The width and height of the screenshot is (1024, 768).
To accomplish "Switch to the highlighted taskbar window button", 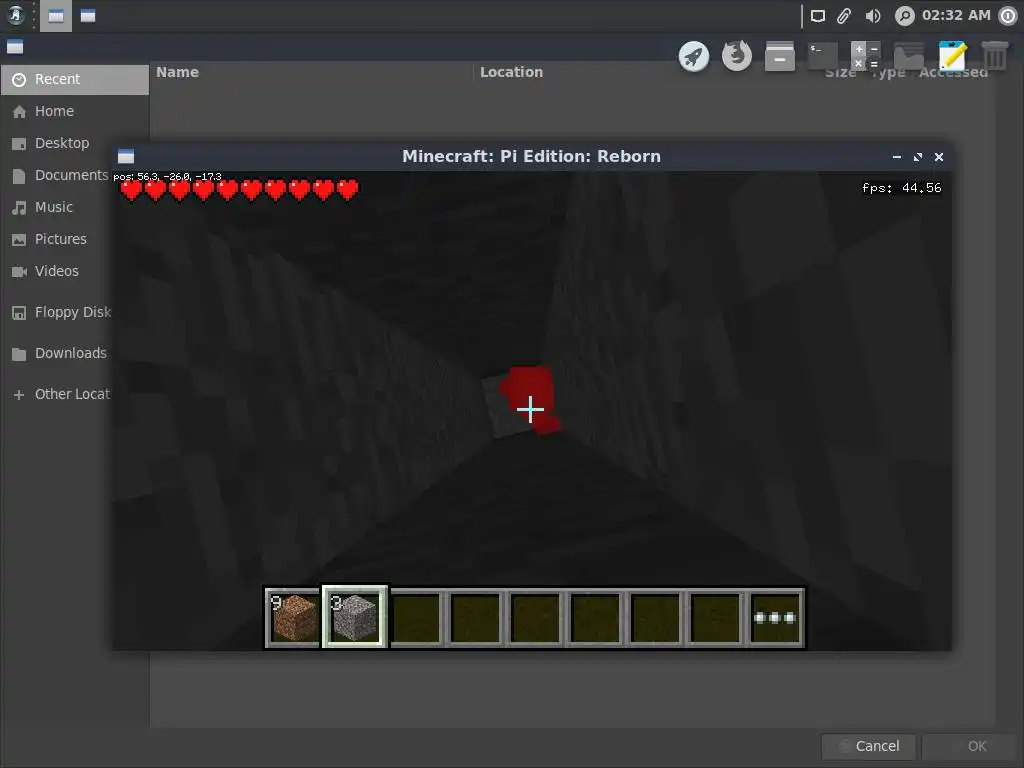I will click(x=56, y=16).
